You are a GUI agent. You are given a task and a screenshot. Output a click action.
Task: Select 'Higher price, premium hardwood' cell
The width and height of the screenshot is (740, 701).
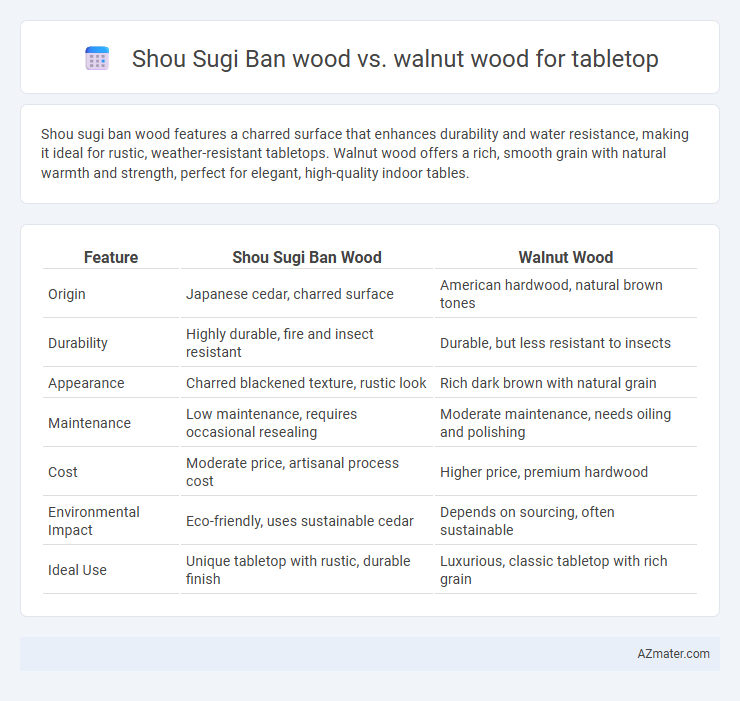pyautogui.click(x=544, y=472)
